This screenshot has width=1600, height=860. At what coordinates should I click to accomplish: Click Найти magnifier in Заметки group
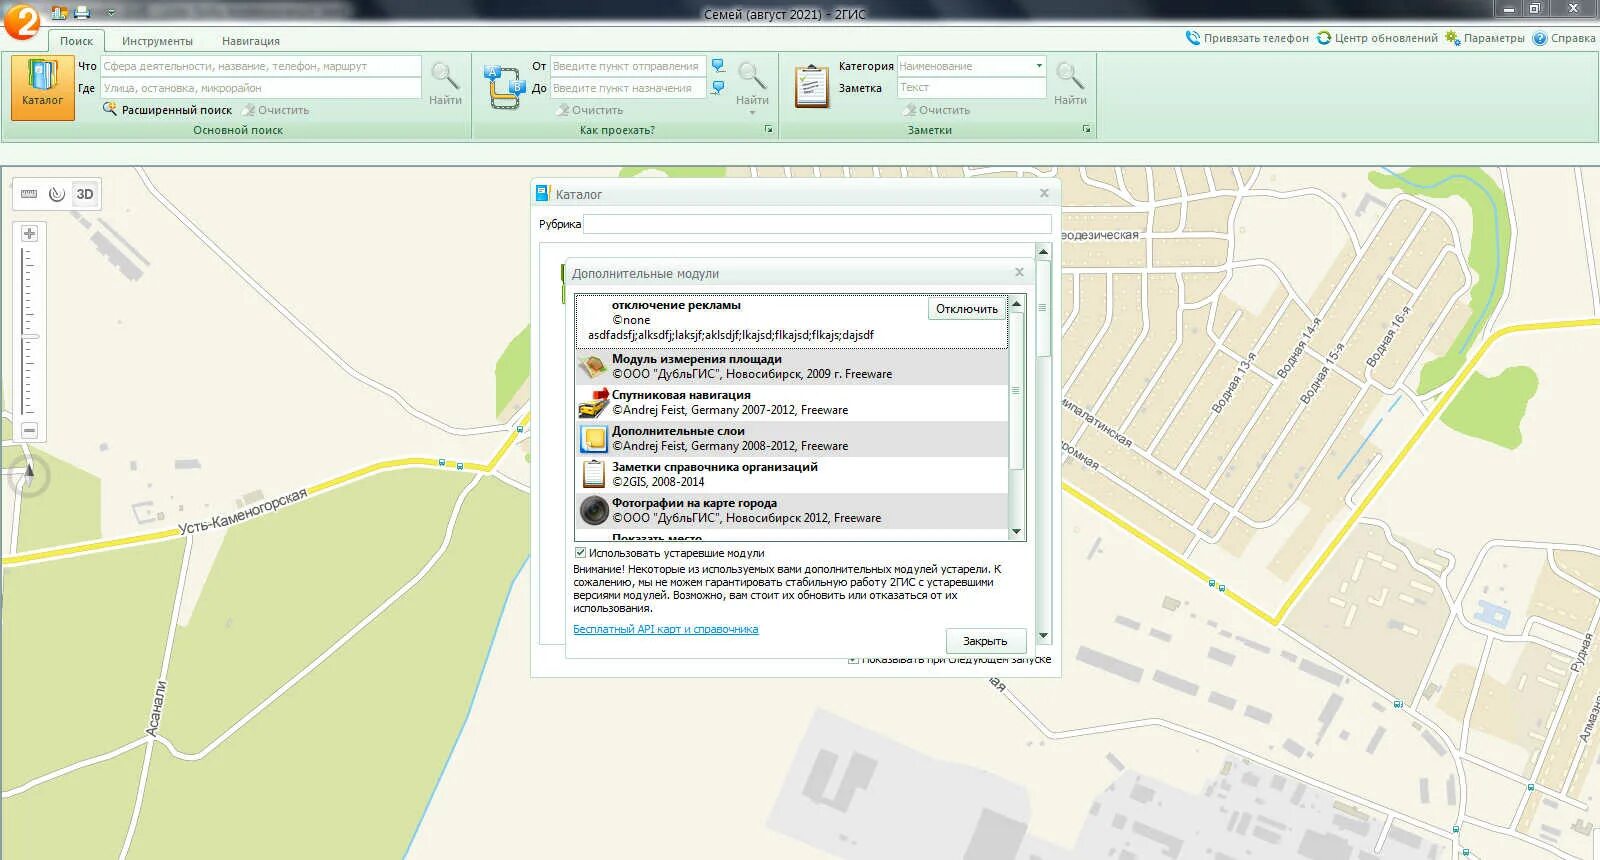1070,83
